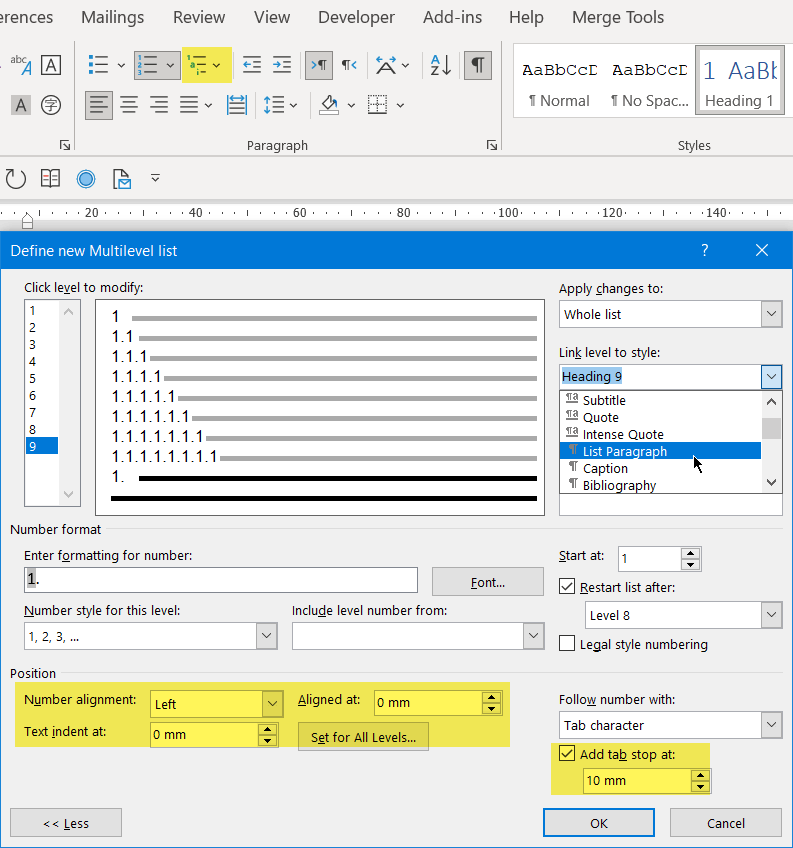793x848 pixels.
Task: Click the blue circle Quick Access icon
Action: pyautogui.click(x=86, y=178)
